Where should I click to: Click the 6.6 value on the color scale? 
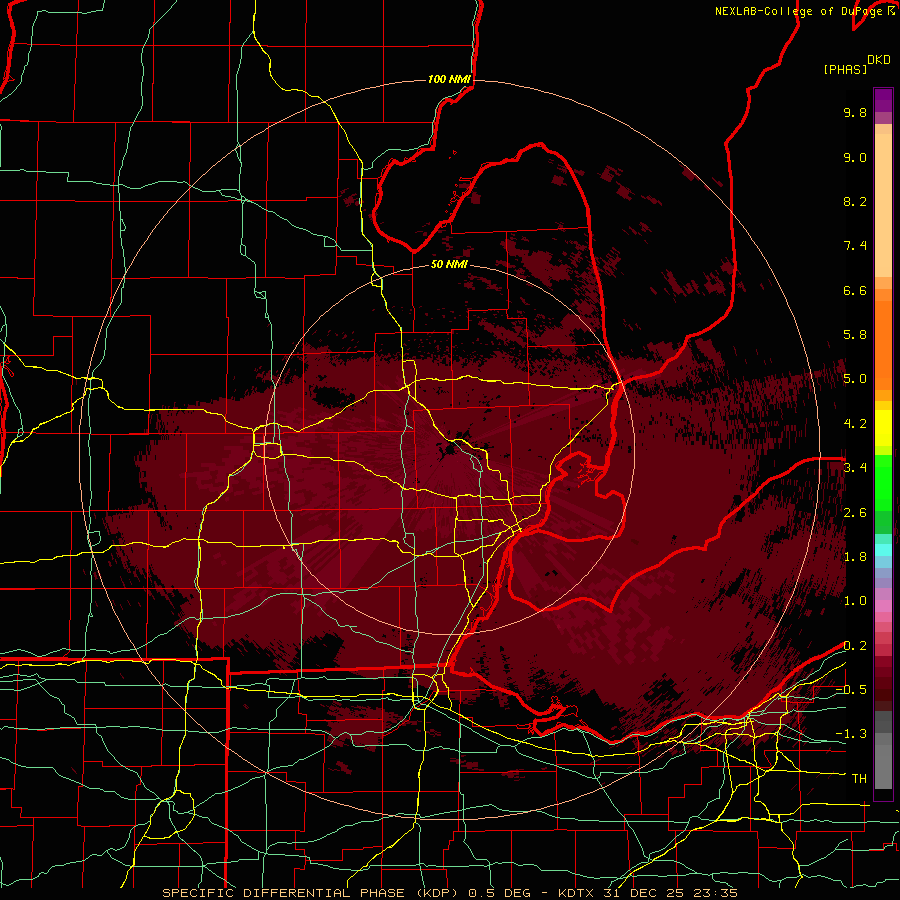855,290
